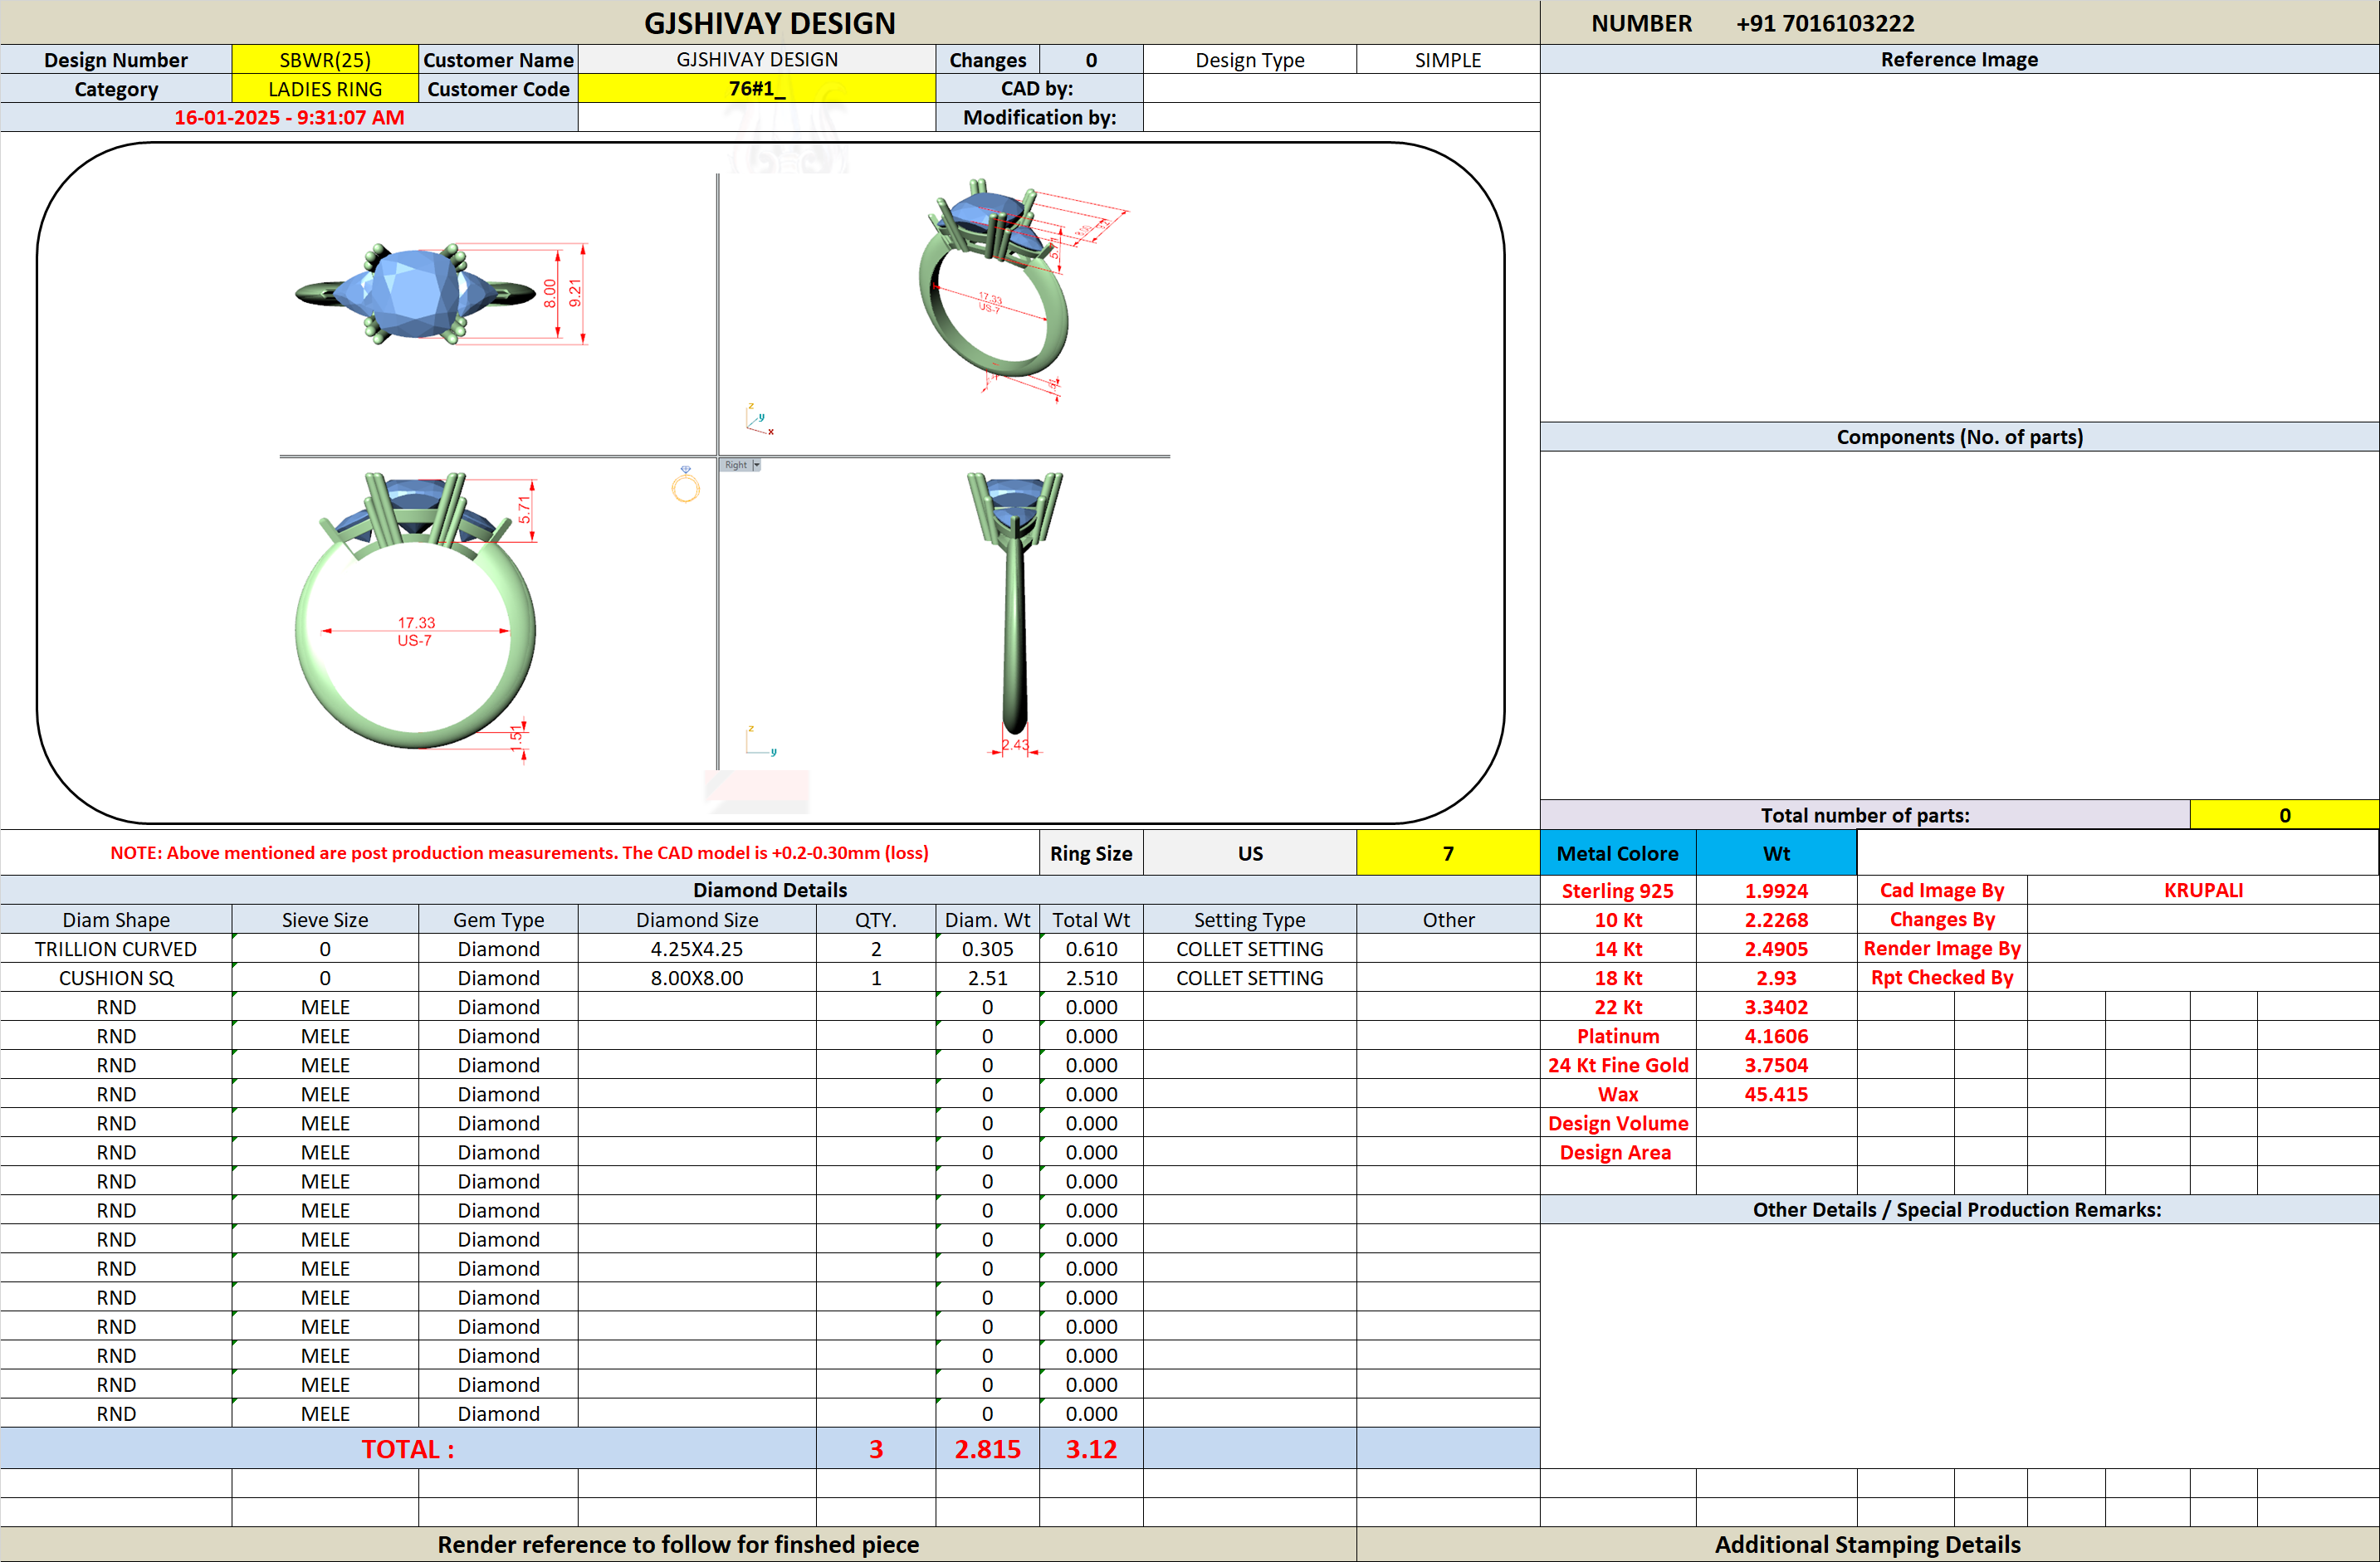Click the diamond size 8.00X8.00 cell
The image size is (2380, 1562).
point(697,978)
